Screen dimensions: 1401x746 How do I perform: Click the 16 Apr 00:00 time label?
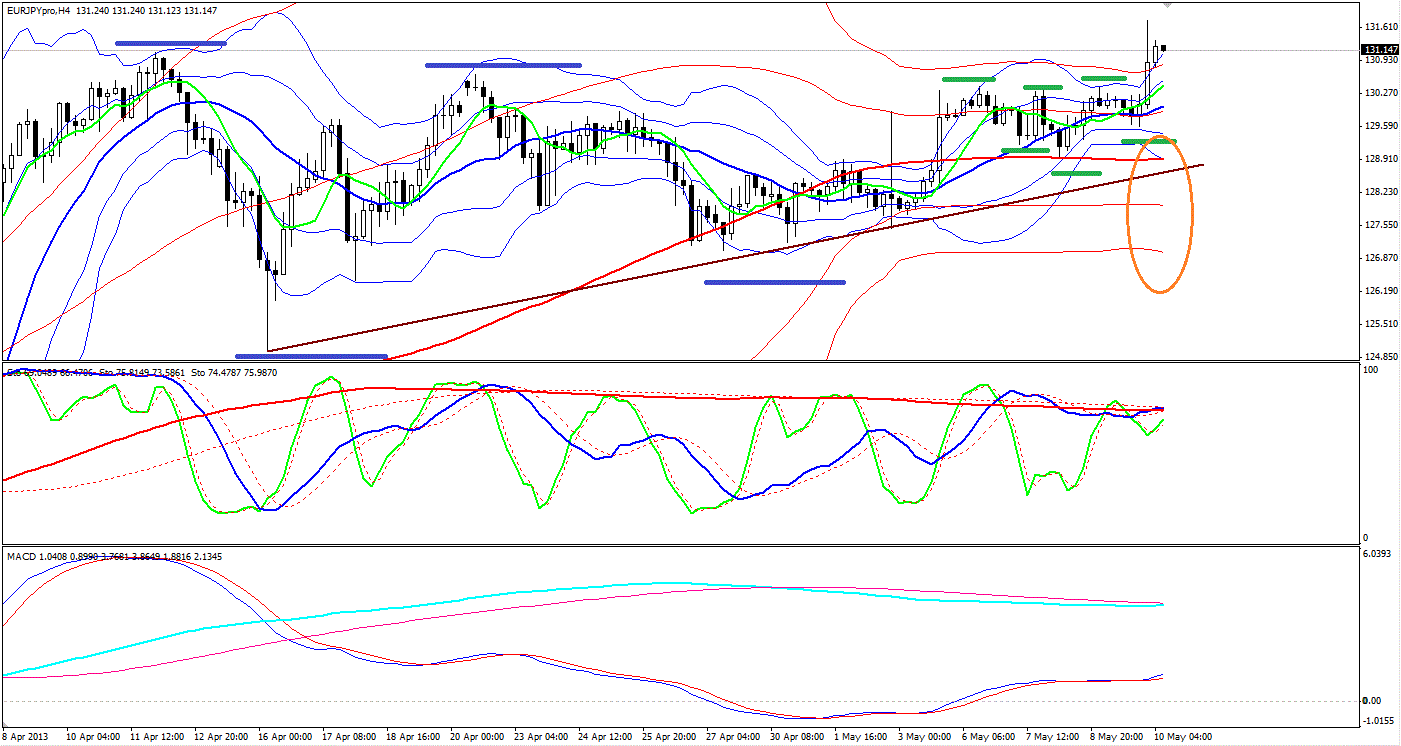click(x=284, y=737)
